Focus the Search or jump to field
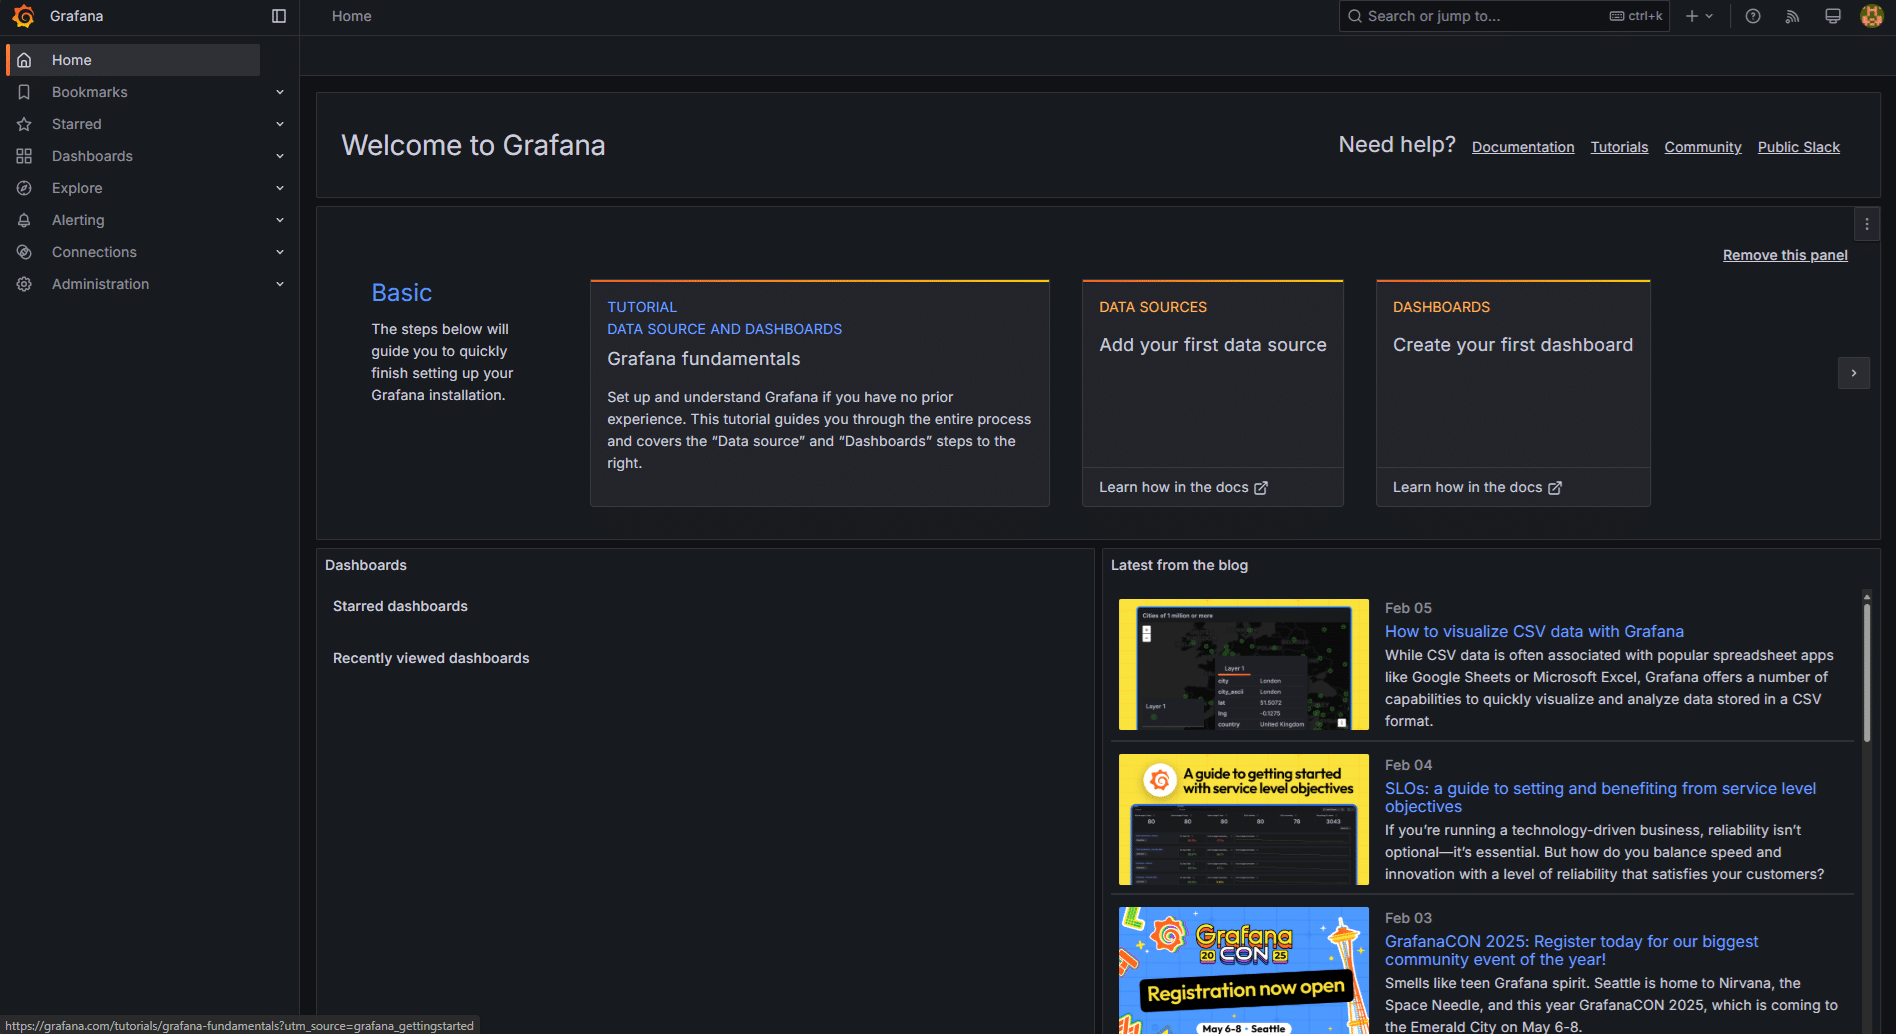This screenshot has width=1896, height=1034. 1504,16
